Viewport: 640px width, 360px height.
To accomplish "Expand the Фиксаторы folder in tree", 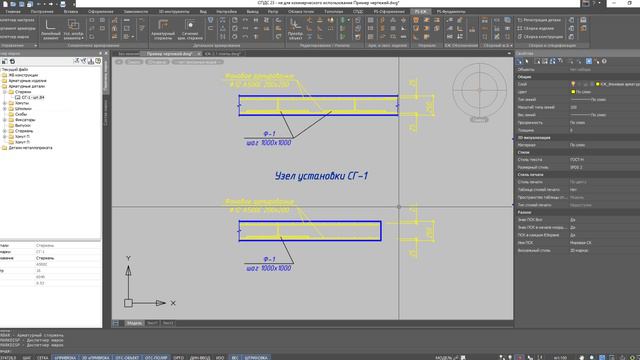I will coord(5,120).
